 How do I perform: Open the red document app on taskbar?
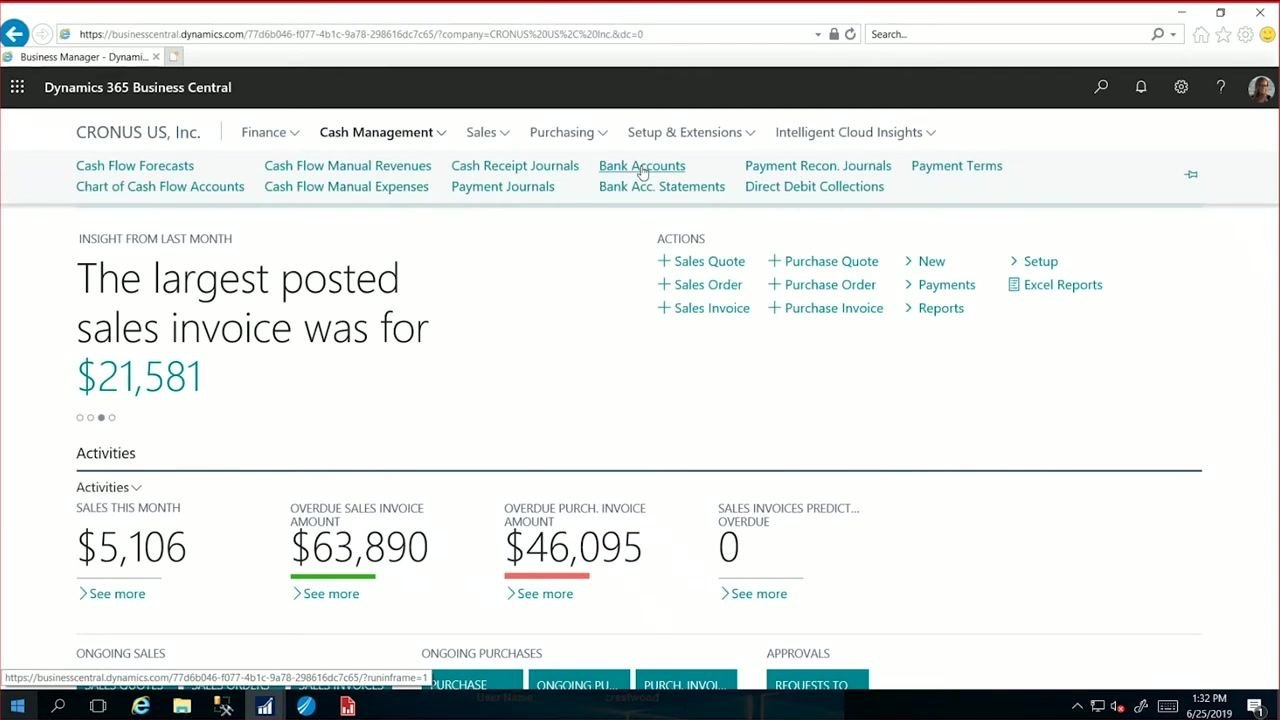point(347,707)
